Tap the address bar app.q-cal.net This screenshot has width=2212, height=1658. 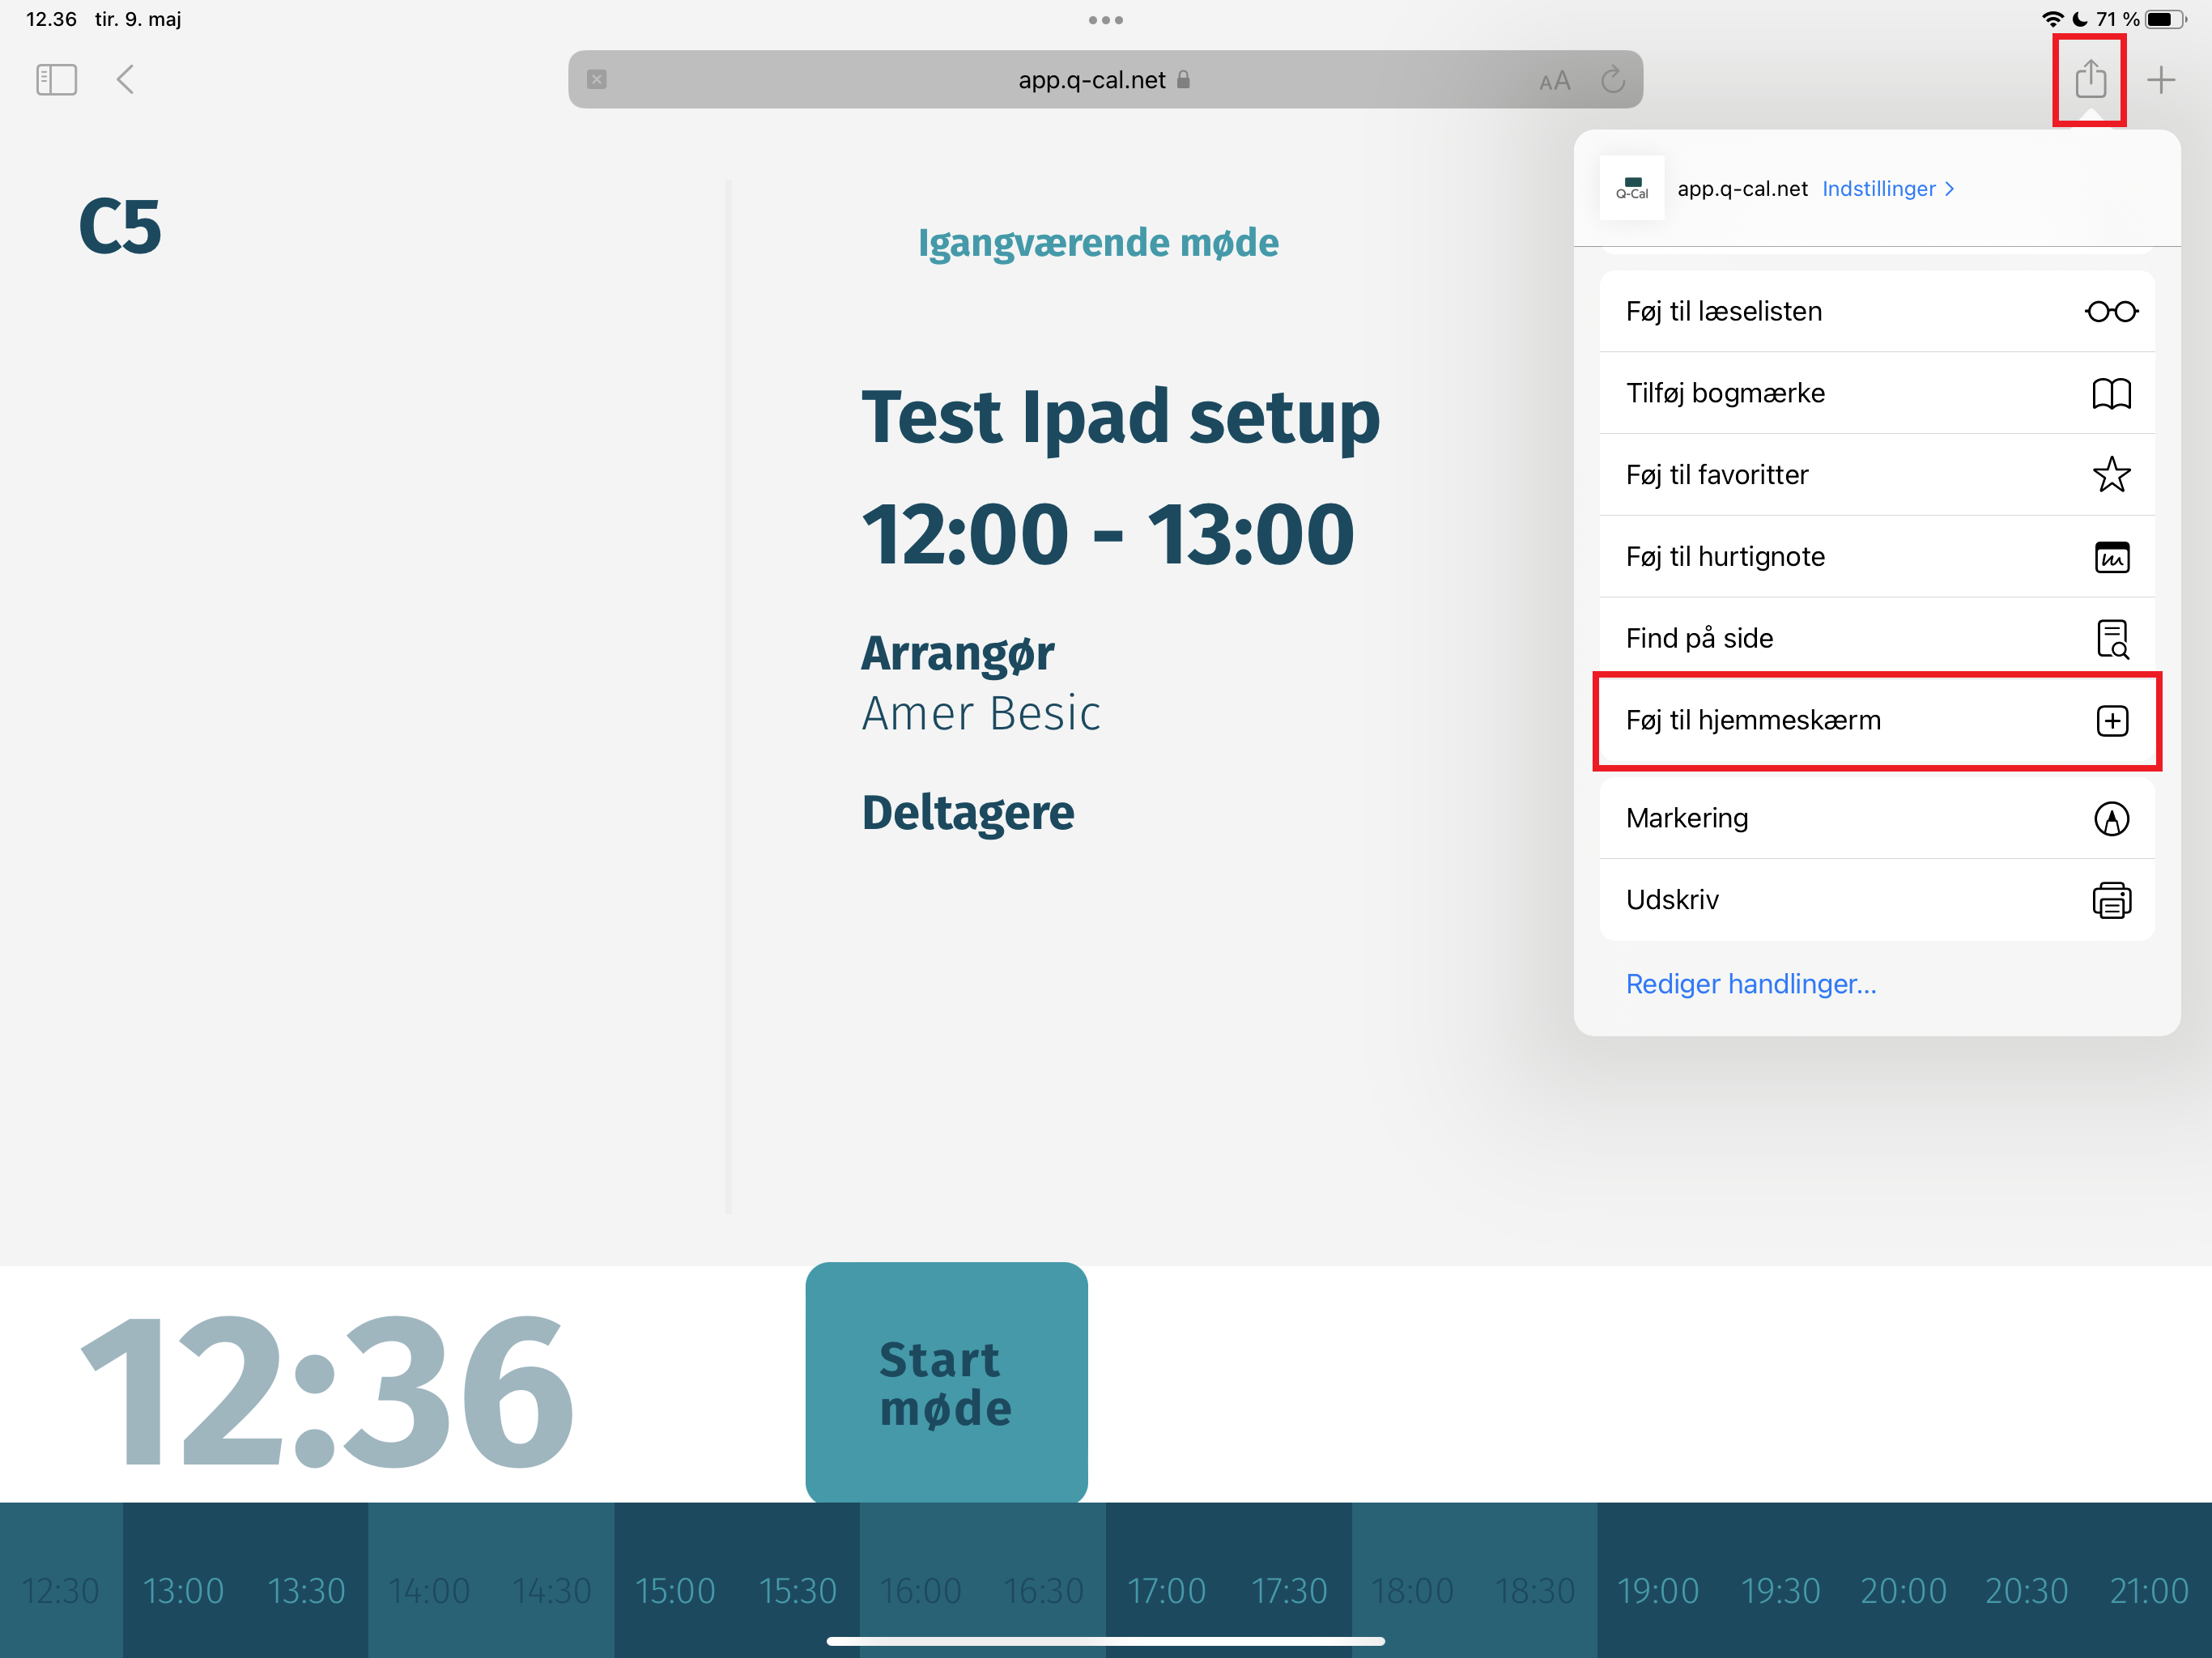(x=1105, y=79)
